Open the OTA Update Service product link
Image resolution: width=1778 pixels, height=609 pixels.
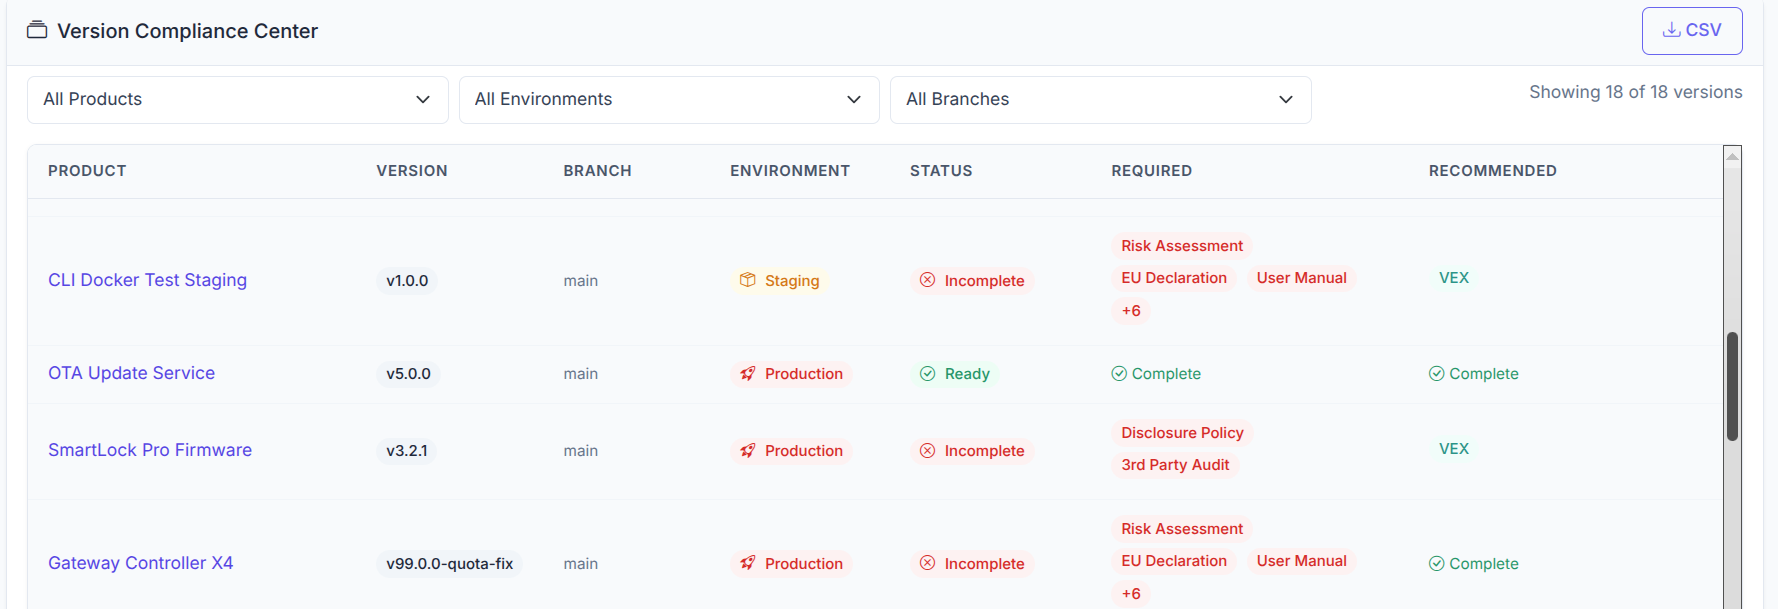click(131, 373)
